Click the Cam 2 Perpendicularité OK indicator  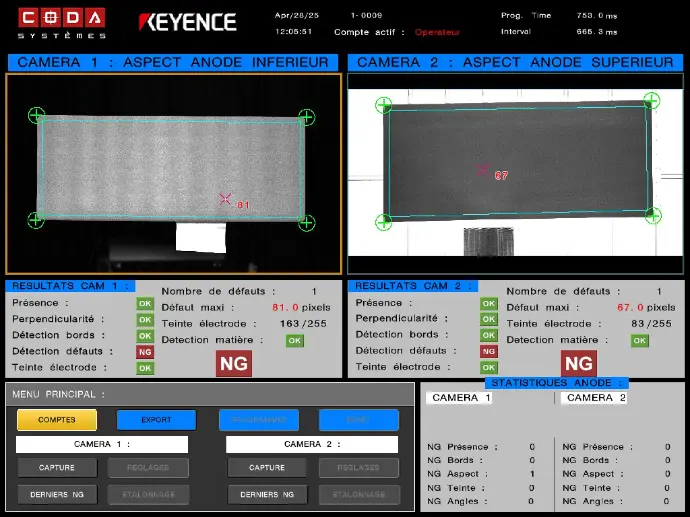tap(488, 319)
